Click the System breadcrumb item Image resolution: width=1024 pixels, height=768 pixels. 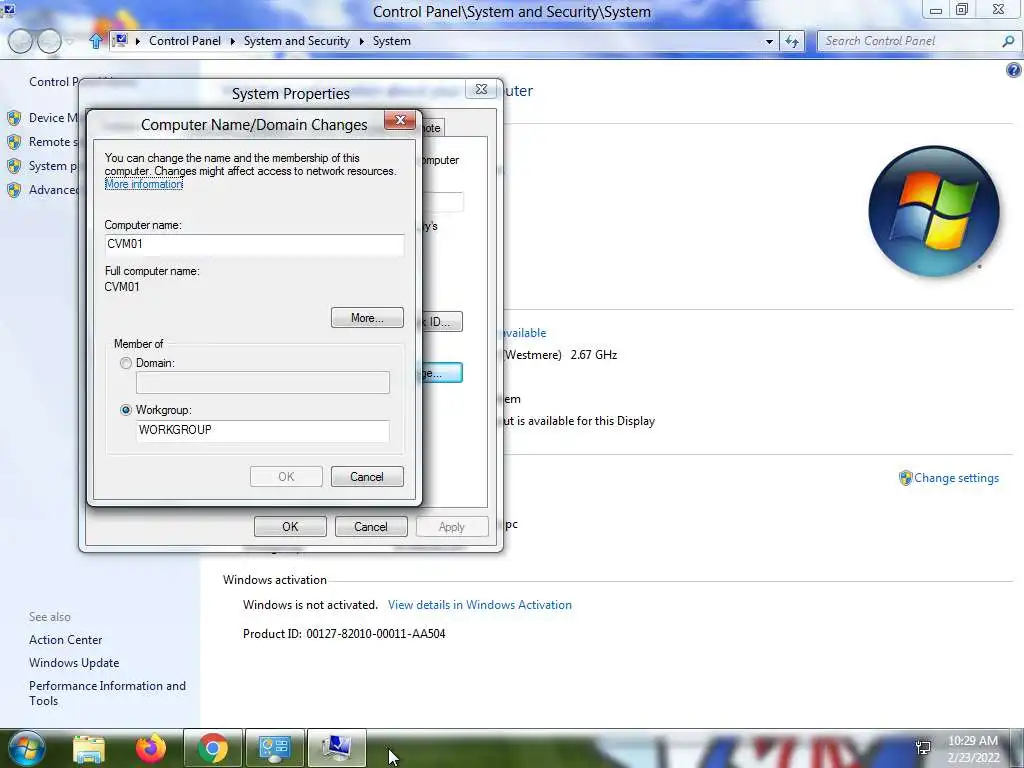pos(392,41)
